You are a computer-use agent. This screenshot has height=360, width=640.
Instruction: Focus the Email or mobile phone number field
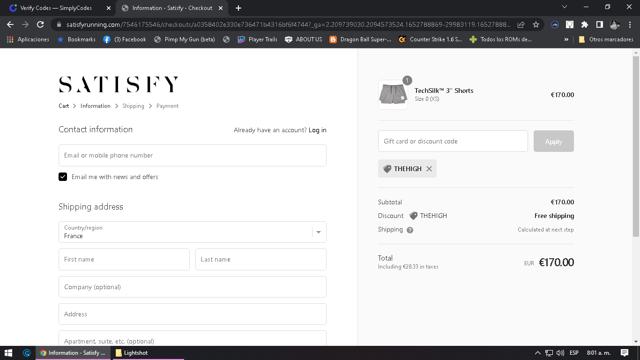pos(192,155)
